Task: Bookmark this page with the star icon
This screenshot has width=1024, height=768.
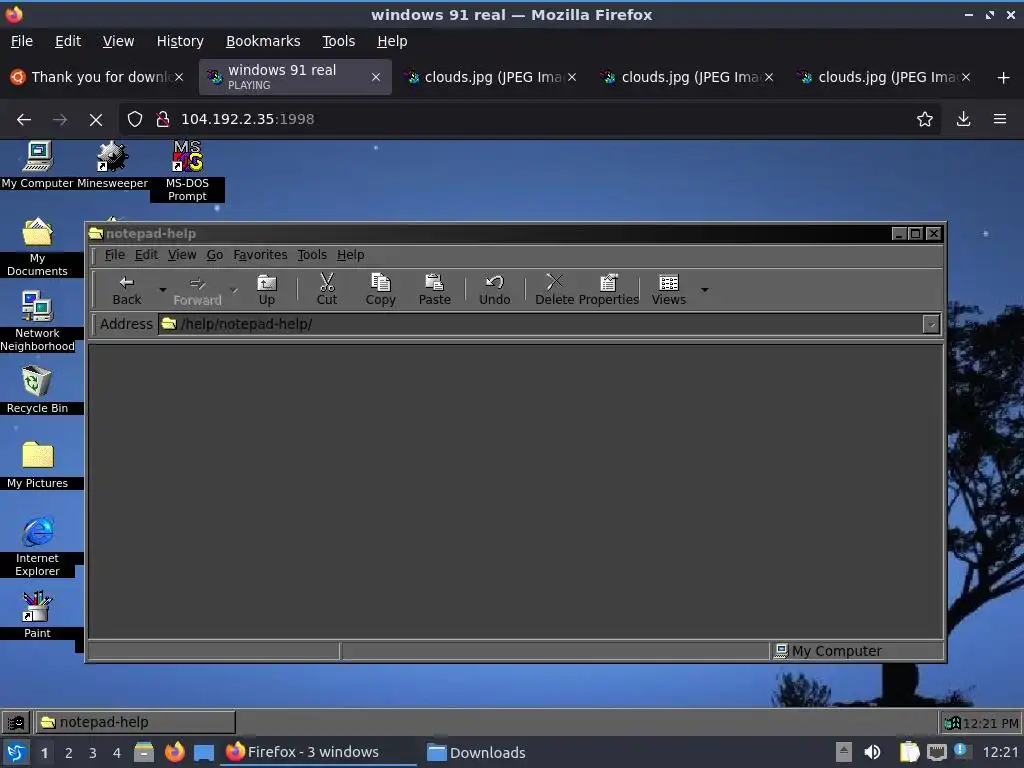Action: [x=925, y=120]
